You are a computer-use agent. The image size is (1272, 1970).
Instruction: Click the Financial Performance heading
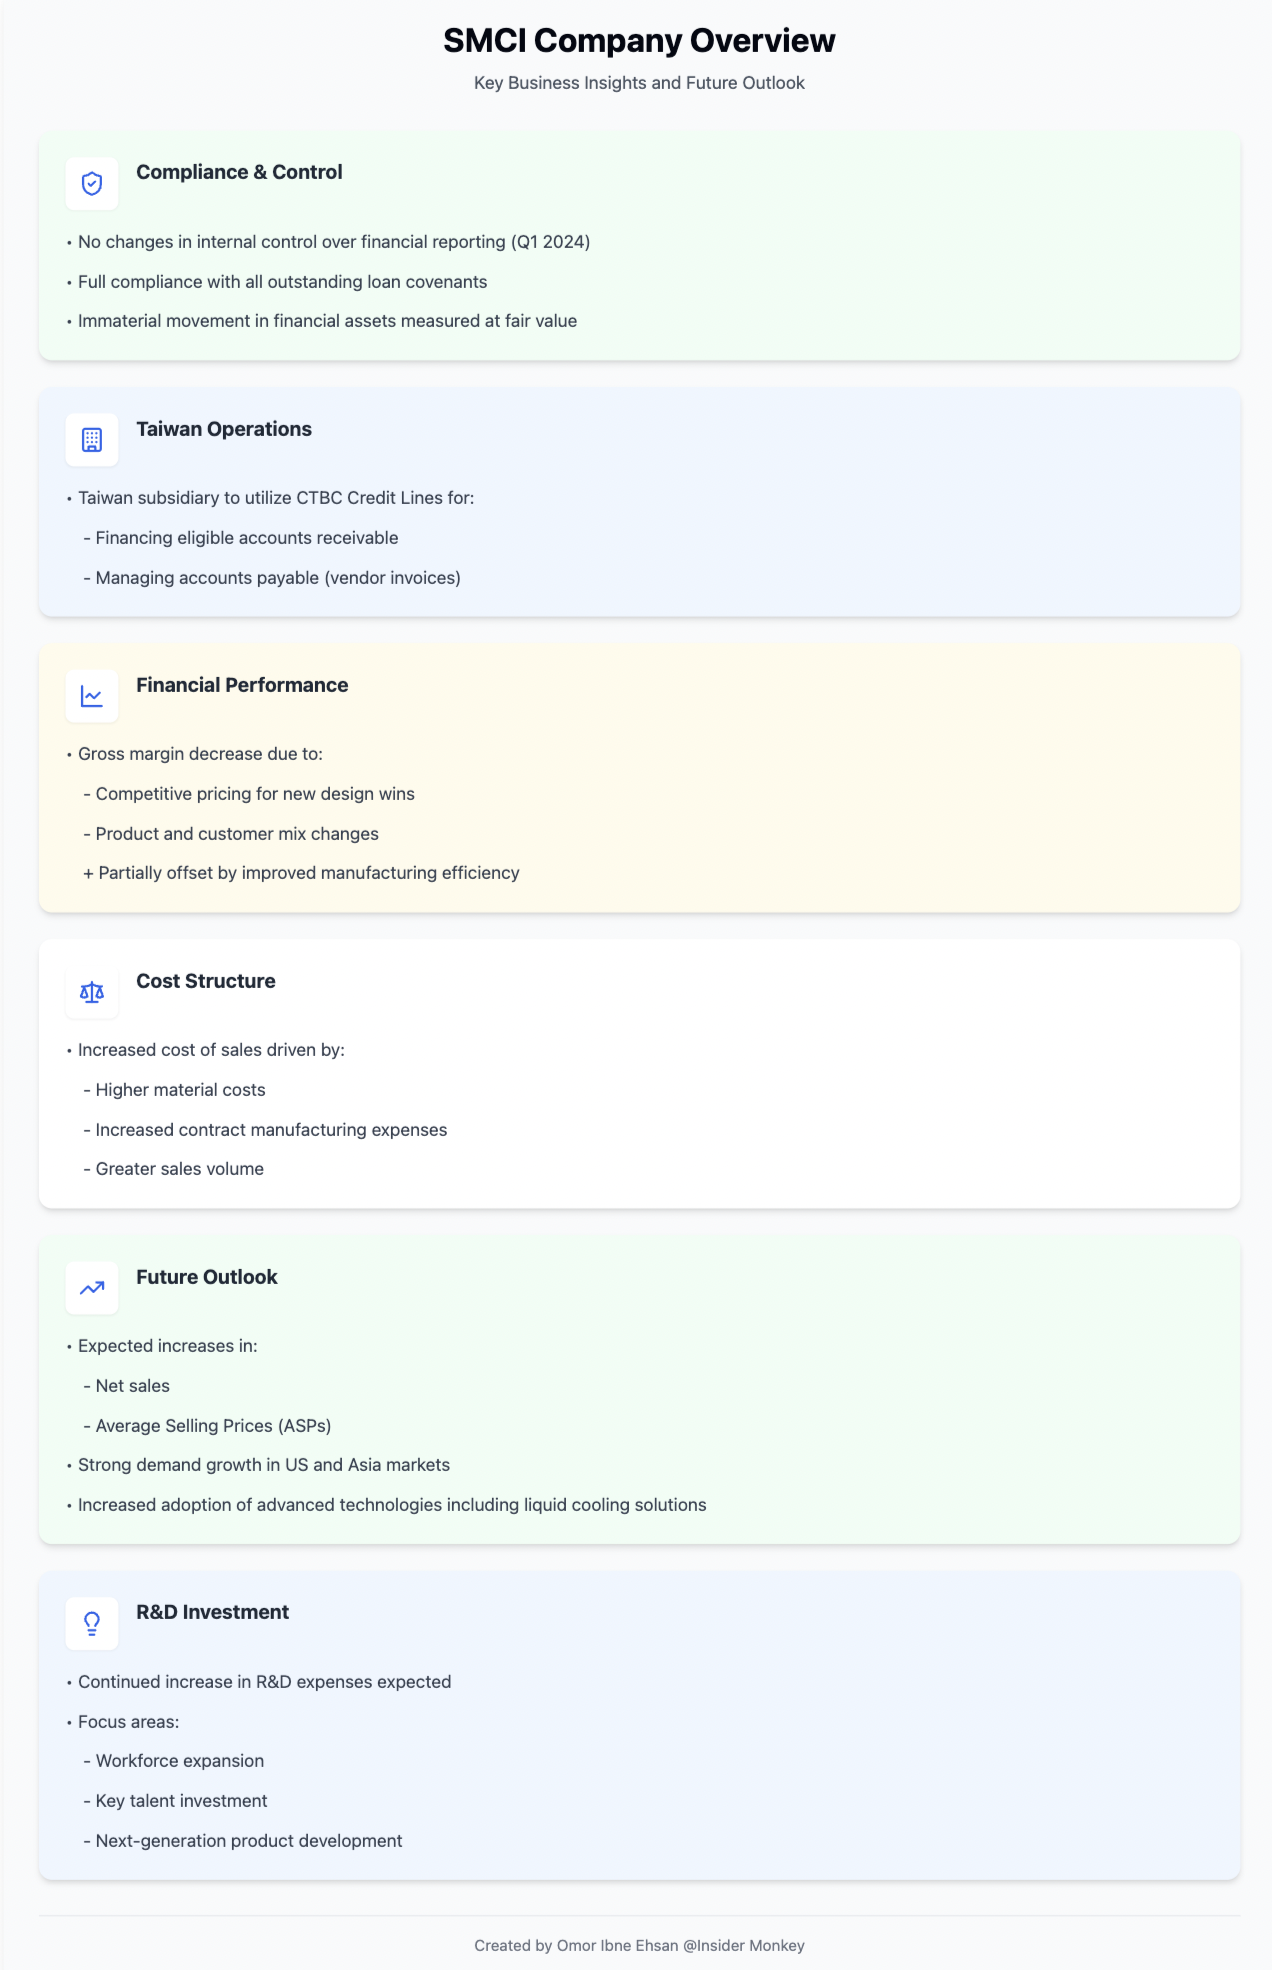pos(242,685)
